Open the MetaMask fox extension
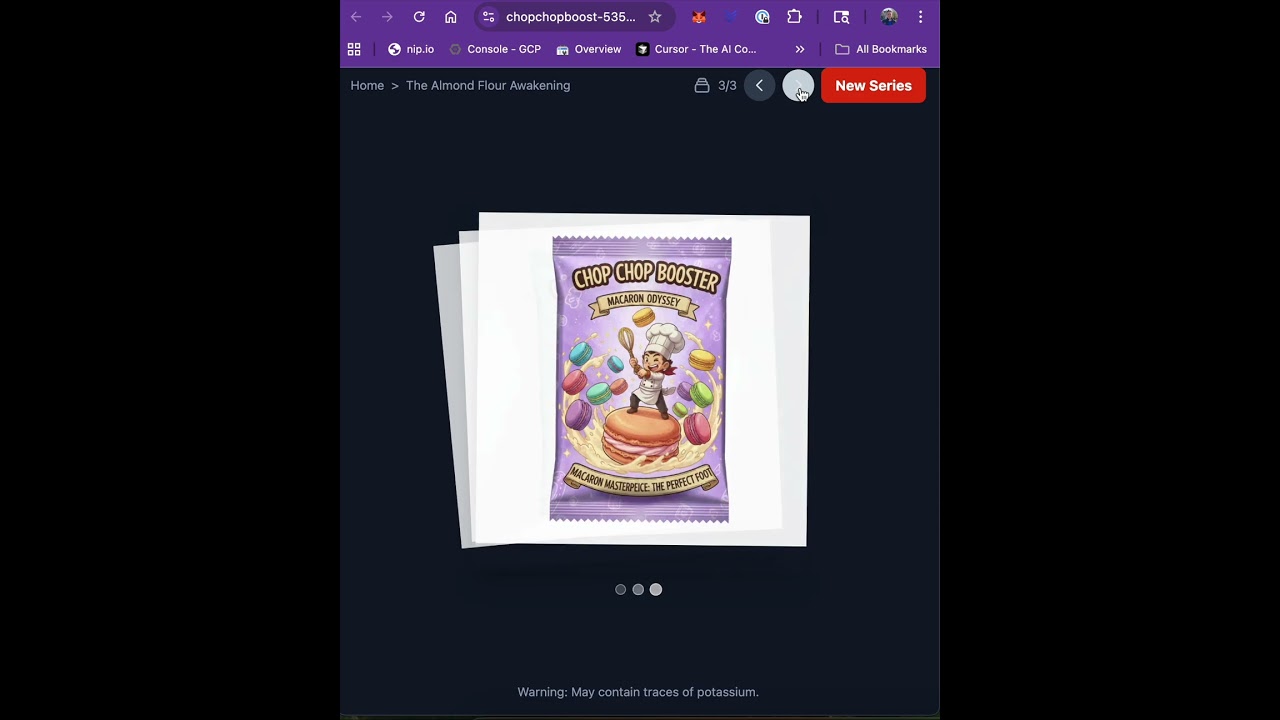Image resolution: width=1280 pixels, height=720 pixels. coord(699,17)
